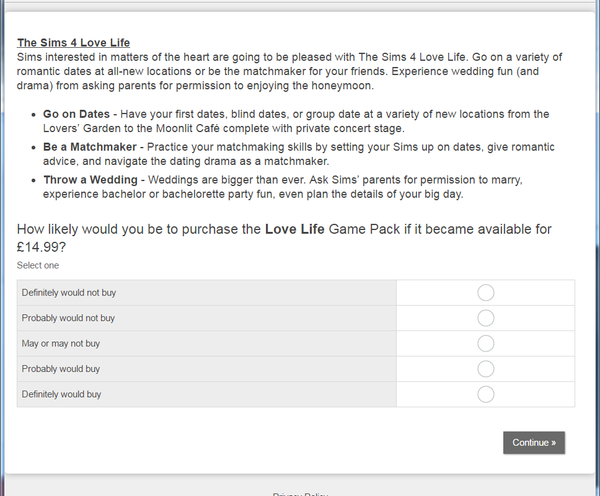Select the 'Definitely would not buy' radio button
Image resolution: width=600 pixels, height=496 pixels.
click(486, 292)
